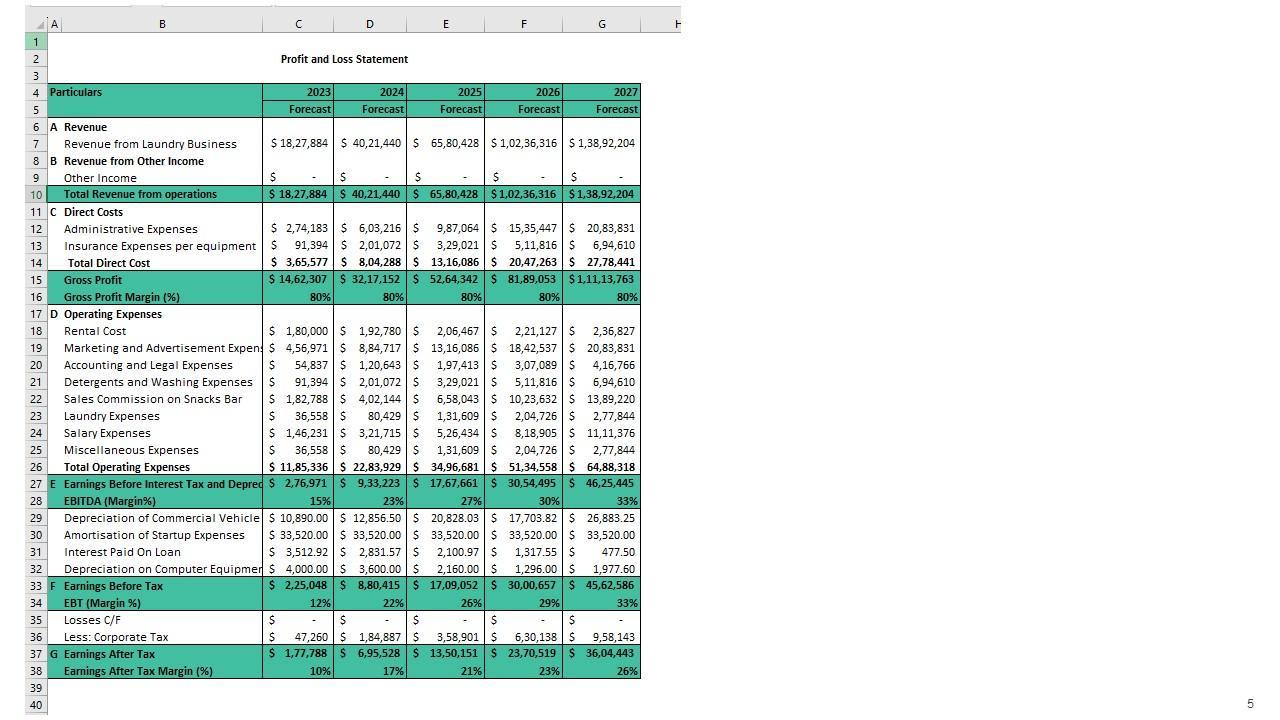Select row 27 header
This screenshot has height=720, width=1280.
[36, 484]
